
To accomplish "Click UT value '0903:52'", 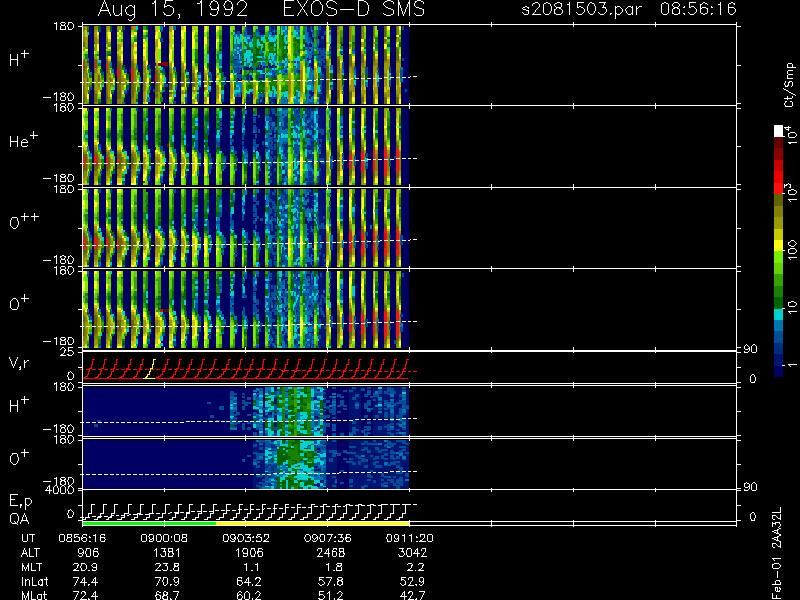I will pyautogui.click(x=246, y=538).
